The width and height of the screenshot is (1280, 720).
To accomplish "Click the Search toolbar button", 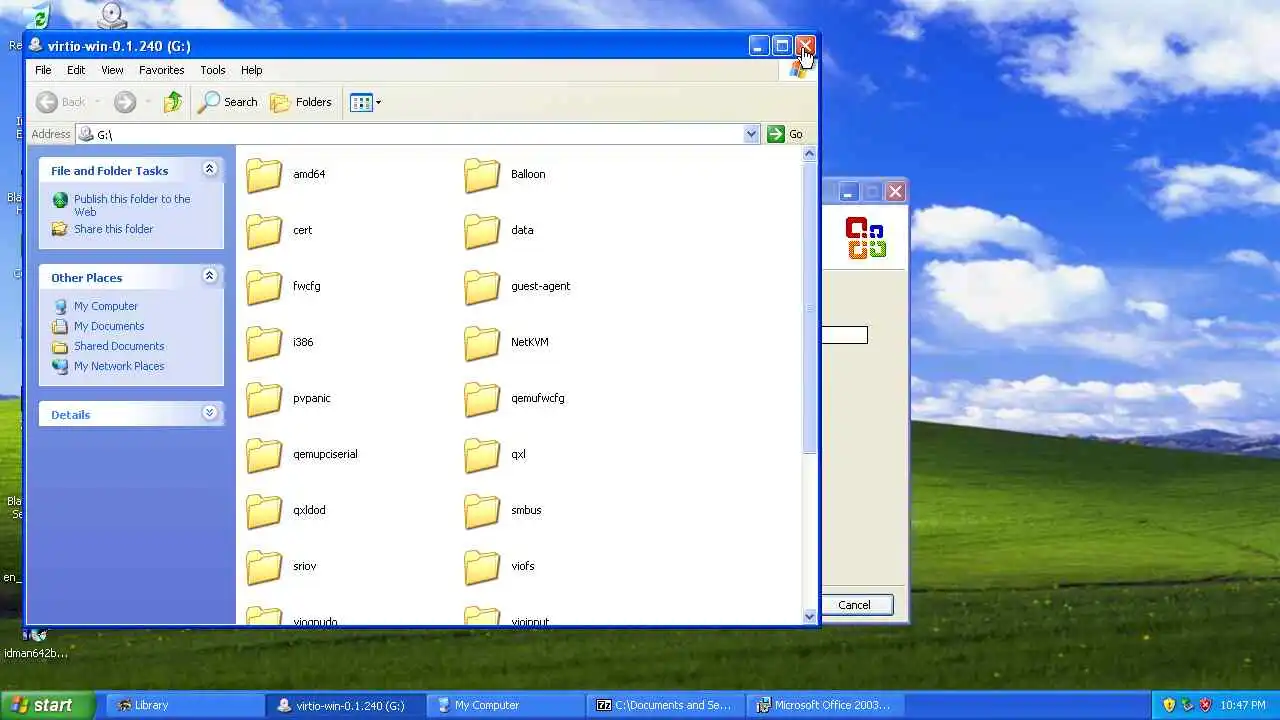I will pos(228,102).
